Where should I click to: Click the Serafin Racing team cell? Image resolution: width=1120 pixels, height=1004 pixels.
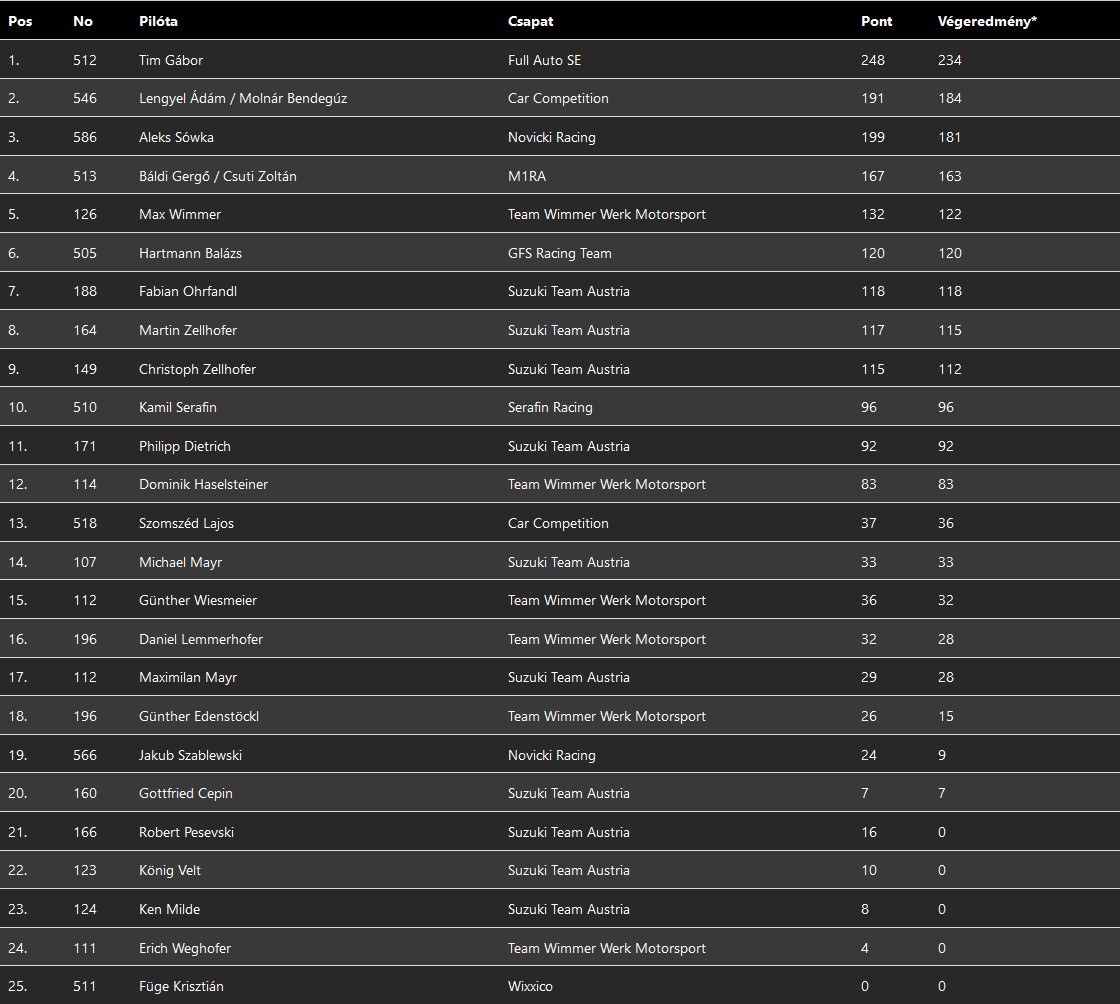(550, 407)
